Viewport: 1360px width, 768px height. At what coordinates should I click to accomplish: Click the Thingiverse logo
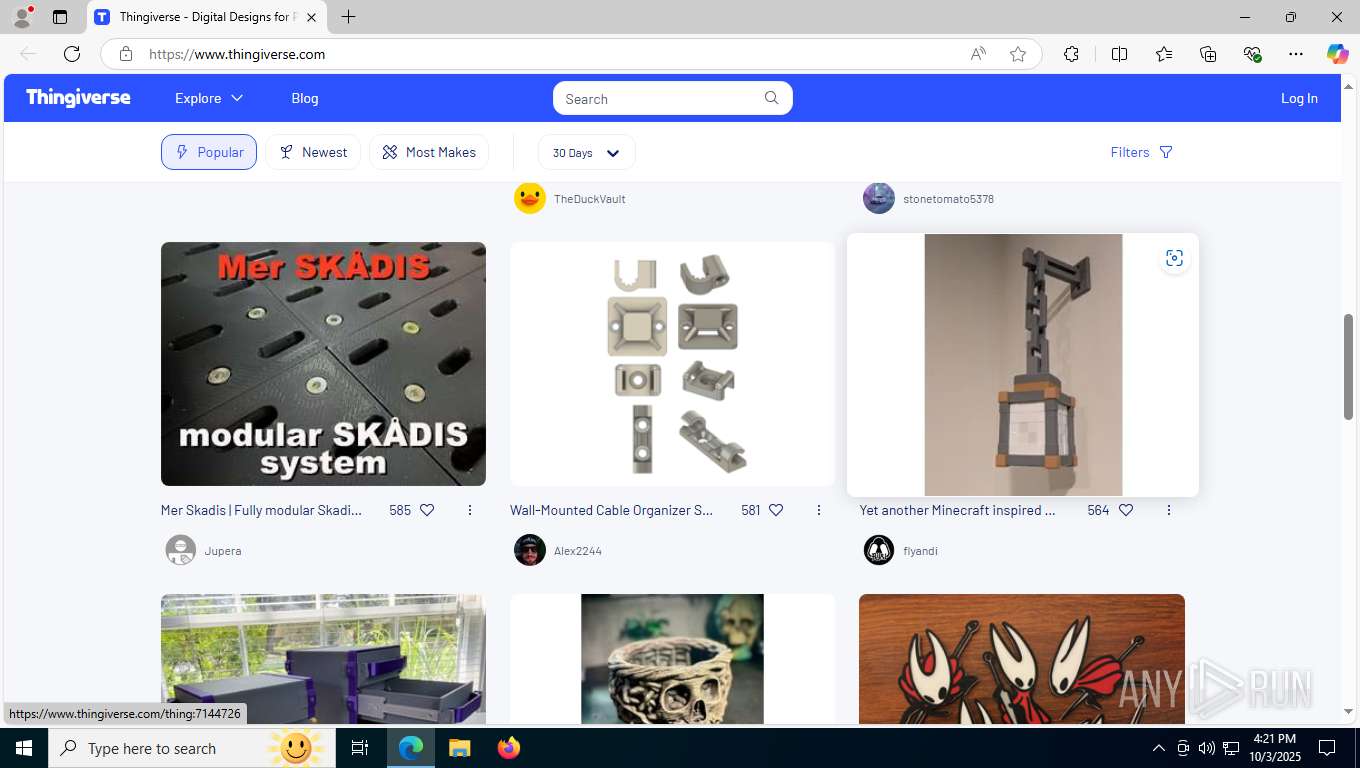[x=78, y=98]
